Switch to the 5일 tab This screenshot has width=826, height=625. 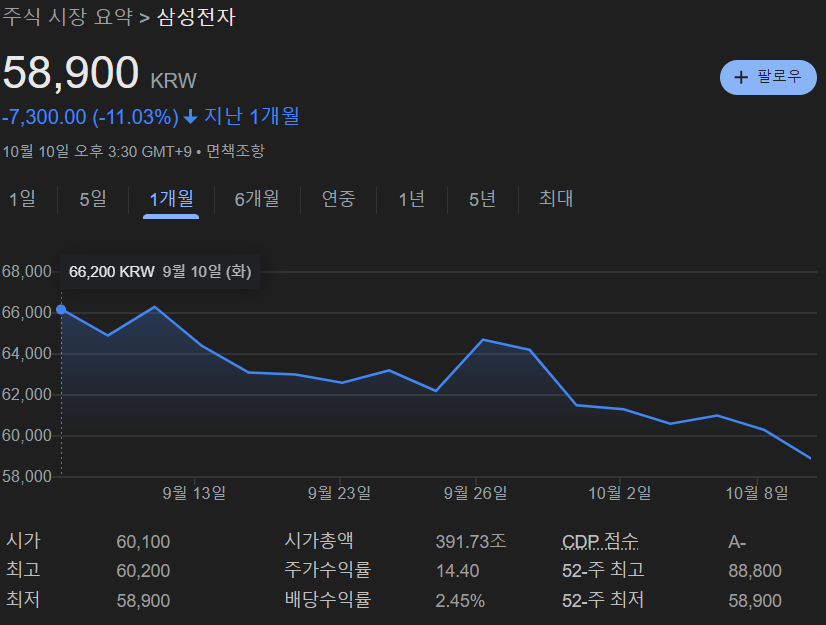pos(93,199)
